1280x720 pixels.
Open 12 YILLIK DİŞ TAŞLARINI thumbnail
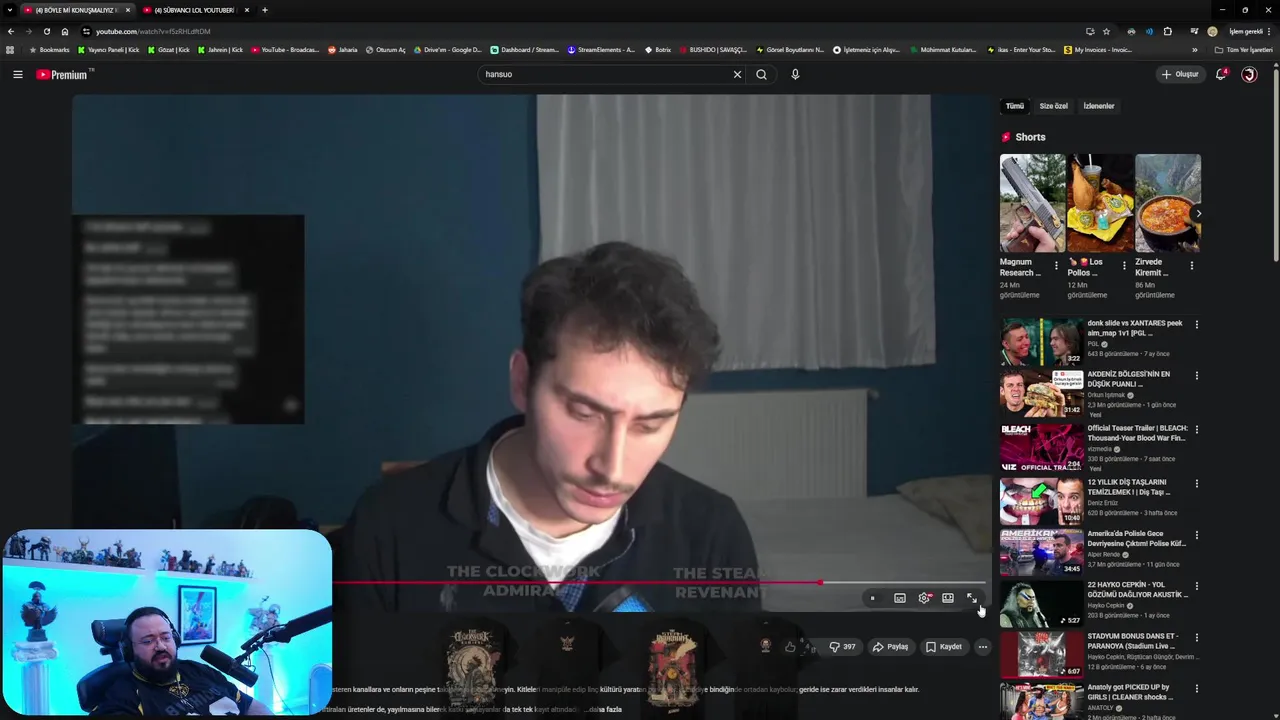coord(1041,500)
